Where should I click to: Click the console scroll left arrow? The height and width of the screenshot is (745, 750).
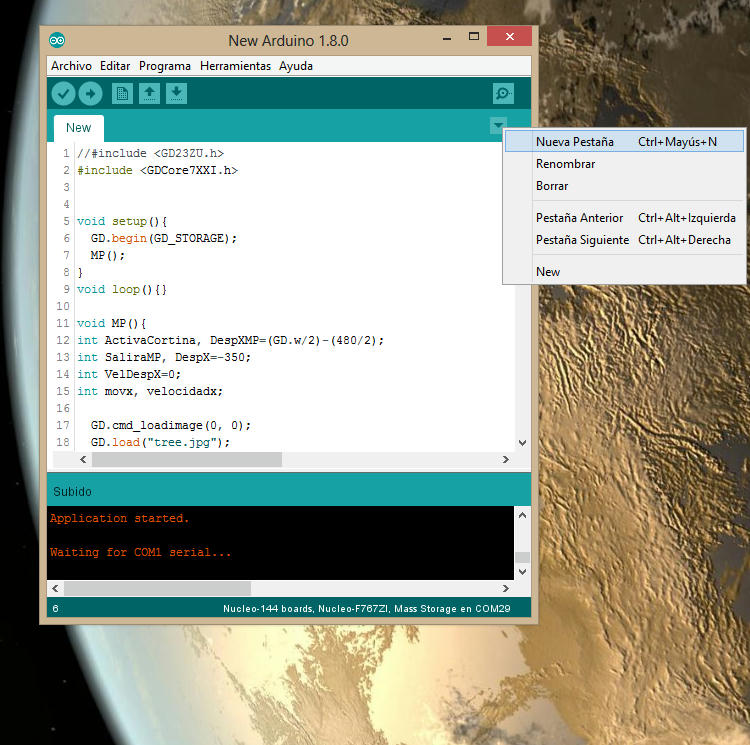55,588
